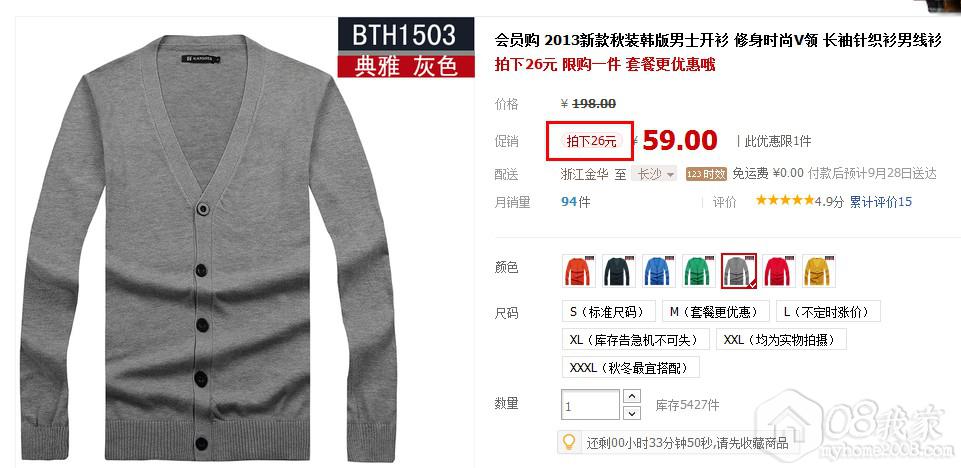Choose size XXL（均为实物拍摄）
This screenshot has width=961, height=468.
(781, 339)
